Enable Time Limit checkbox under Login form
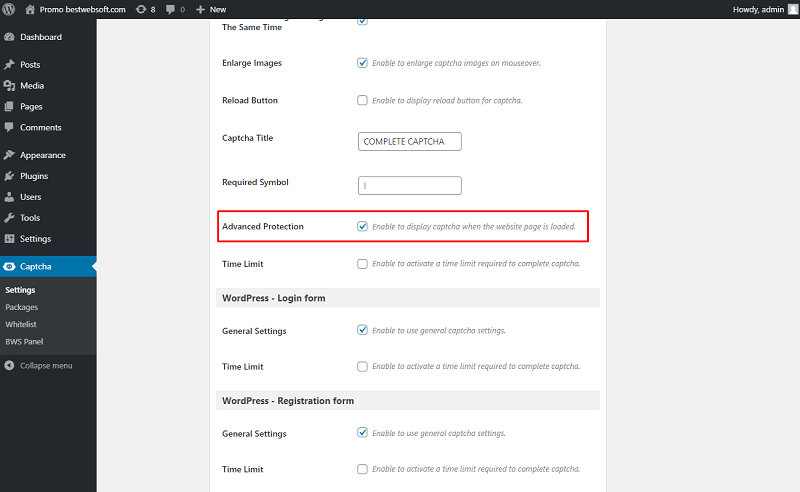Image resolution: width=800 pixels, height=492 pixels. pyautogui.click(x=362, y=366)
